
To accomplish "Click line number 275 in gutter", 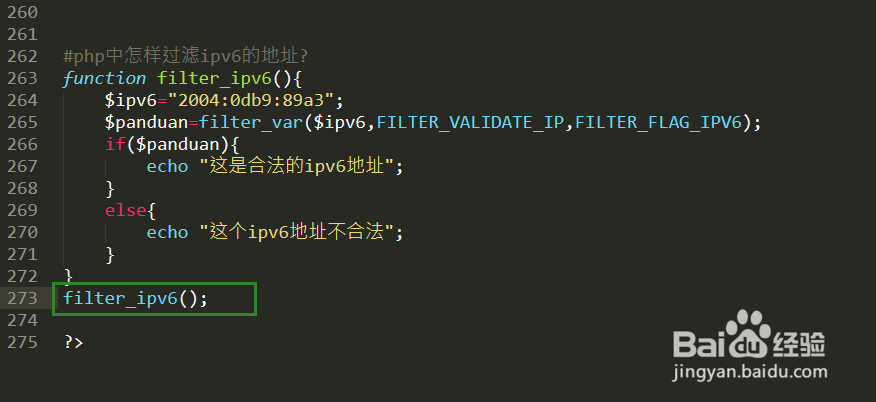I will click(x=22, y=342).
